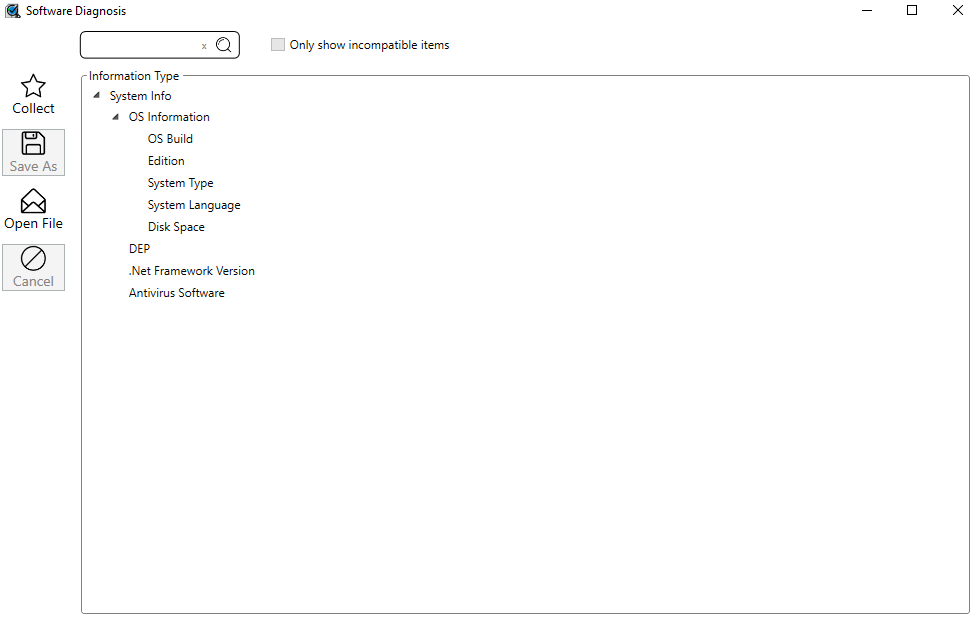Click the Save As floppy disk icon
Viewport: 977px width, 633px height.
[33, 143]
